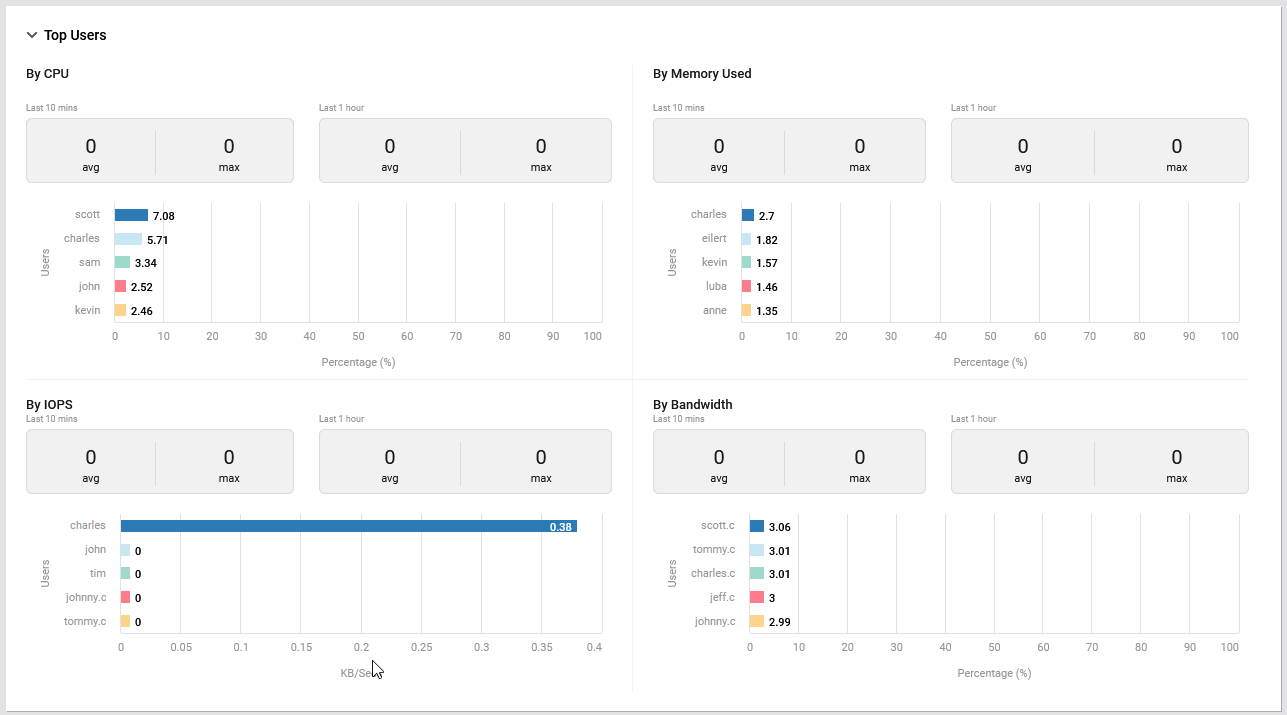Image resolution: width=1287 pixels, height=715 pixels.
Task: Collapse the Top Users section chevron
Action: (x=32, y=35)
